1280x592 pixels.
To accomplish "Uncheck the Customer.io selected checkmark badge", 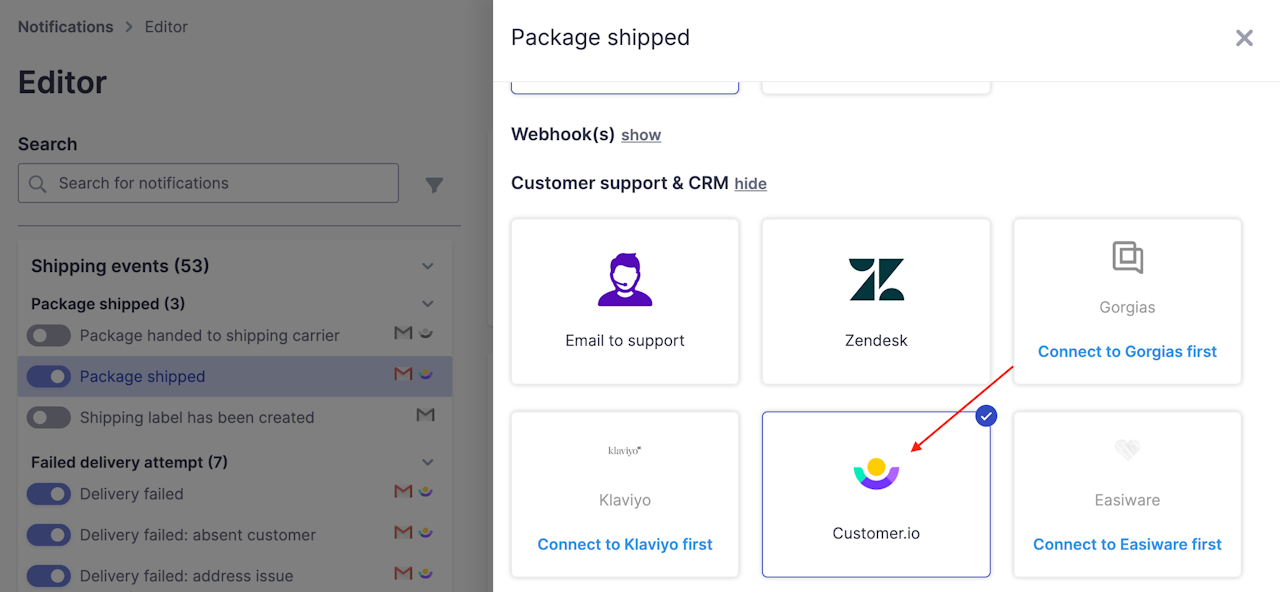I will click(x=986, y=416).
